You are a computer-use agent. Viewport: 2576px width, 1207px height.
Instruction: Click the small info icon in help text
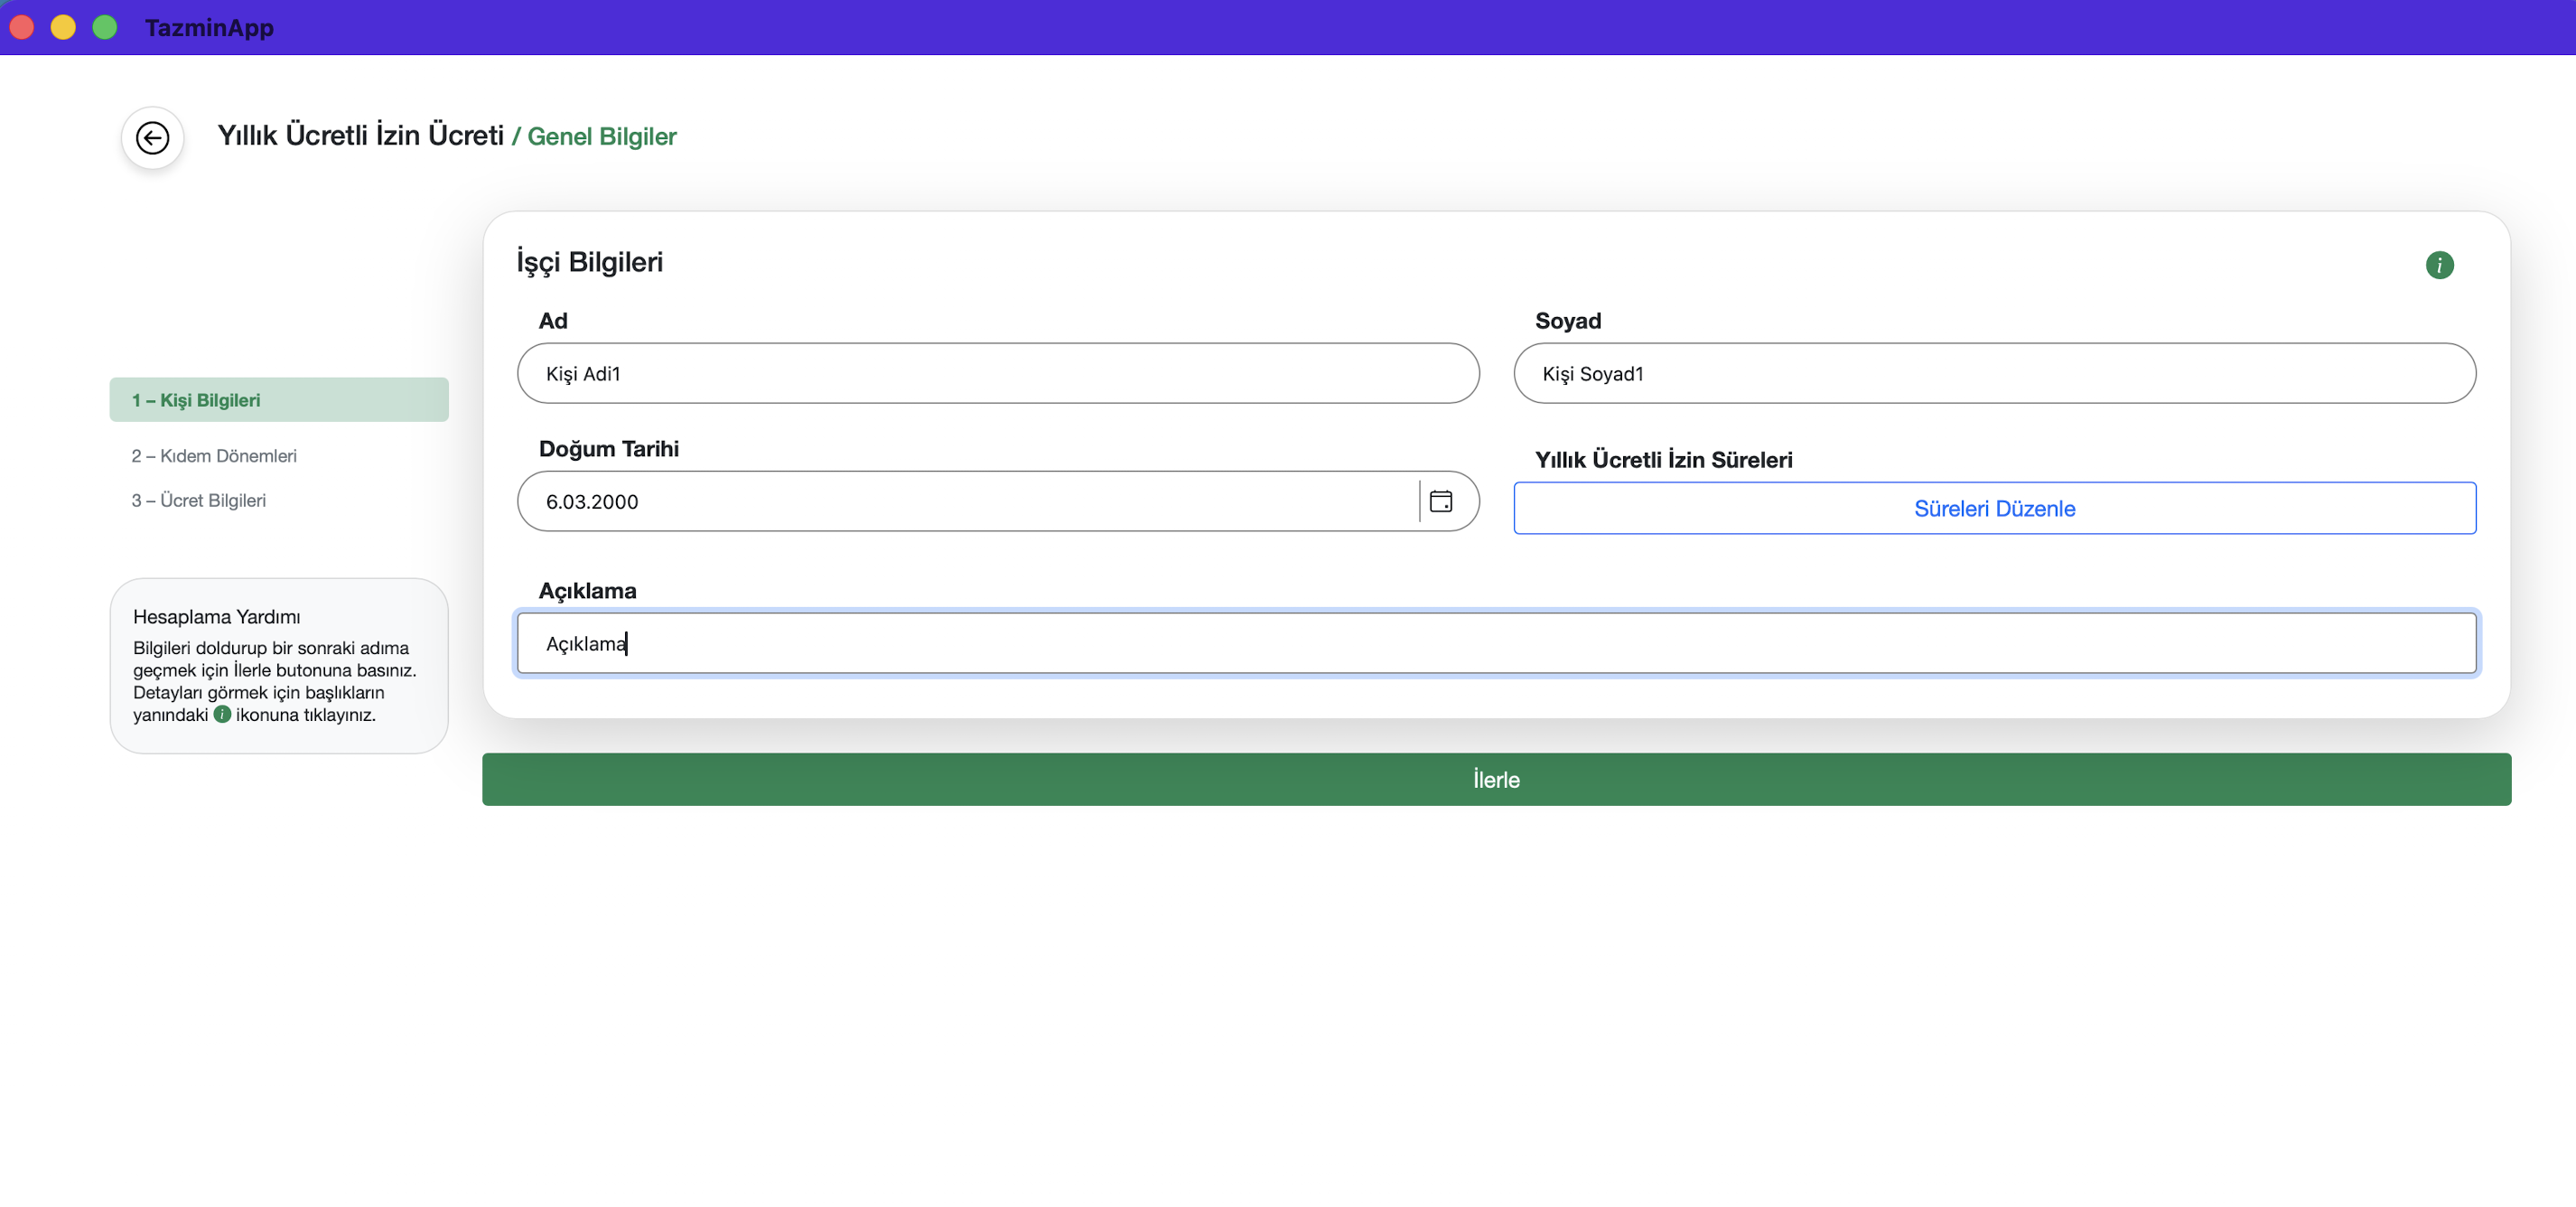[x=222, y=714]
